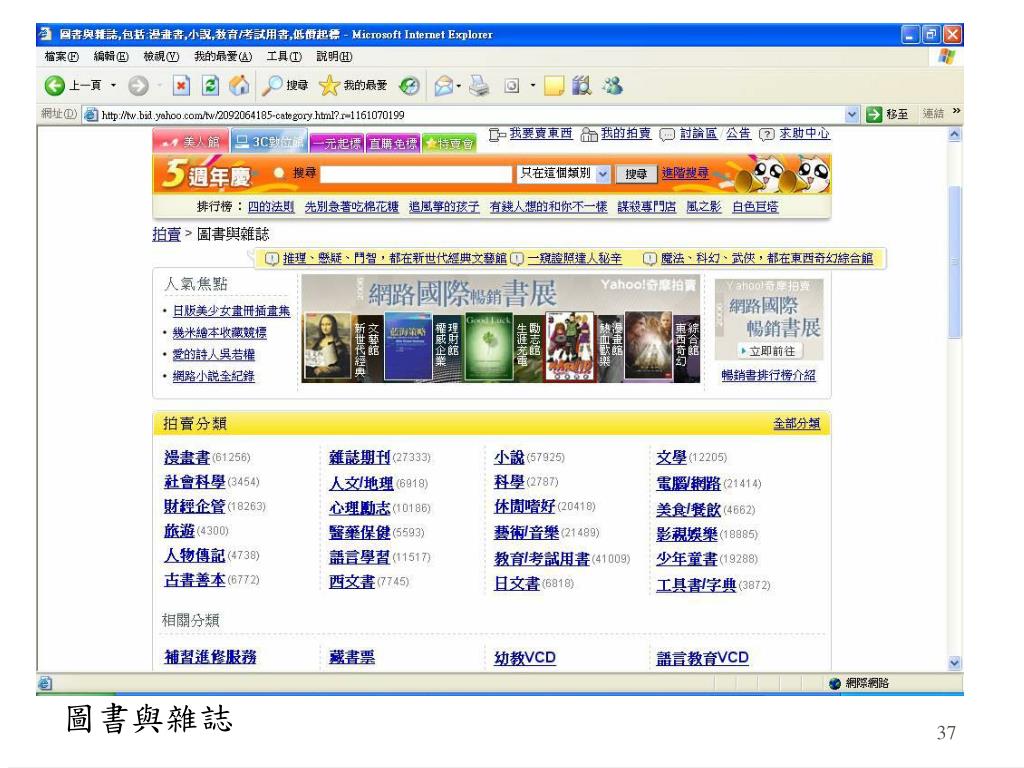Open the 我的最愛(A) menu

click(223, 57)
